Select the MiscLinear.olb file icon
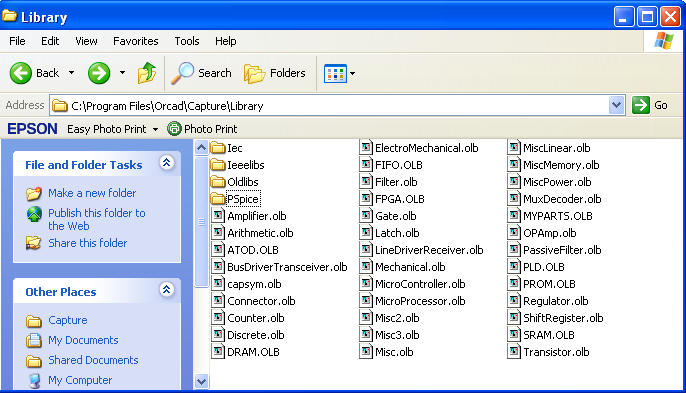Viewport: 686px width, 393px height. (x=514, y=147)
